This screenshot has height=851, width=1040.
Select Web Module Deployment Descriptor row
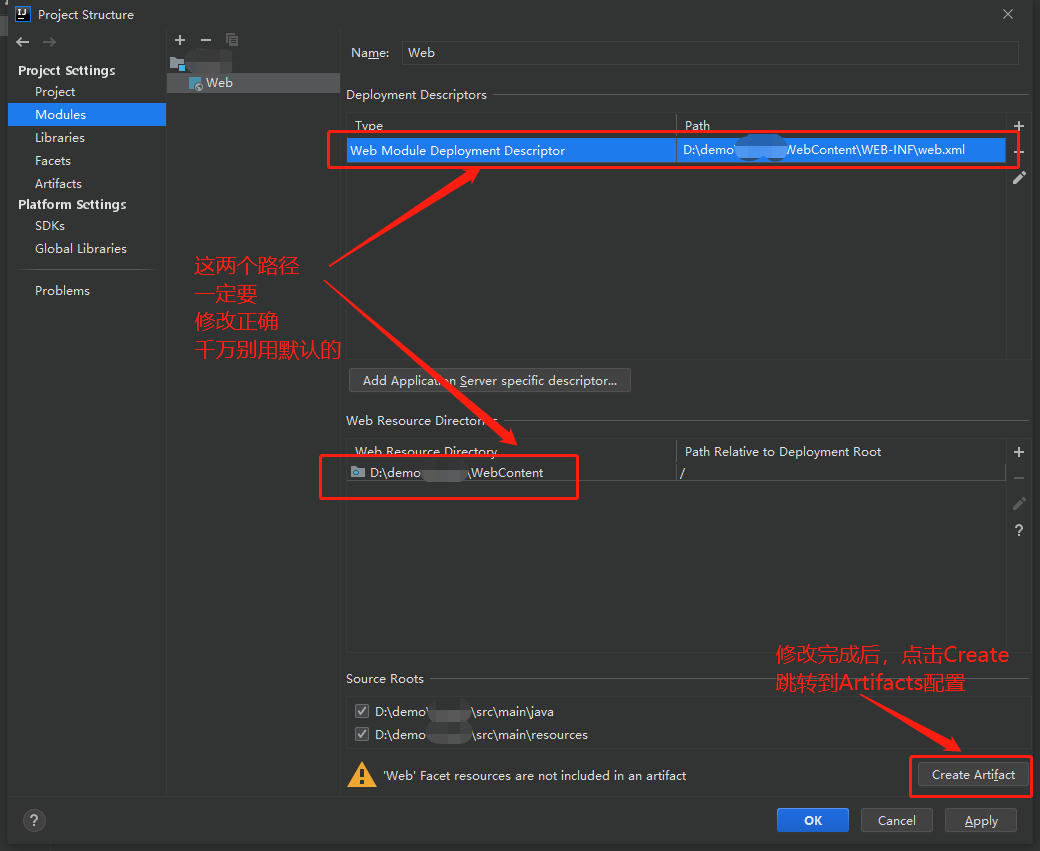click(x=676, y=150)
